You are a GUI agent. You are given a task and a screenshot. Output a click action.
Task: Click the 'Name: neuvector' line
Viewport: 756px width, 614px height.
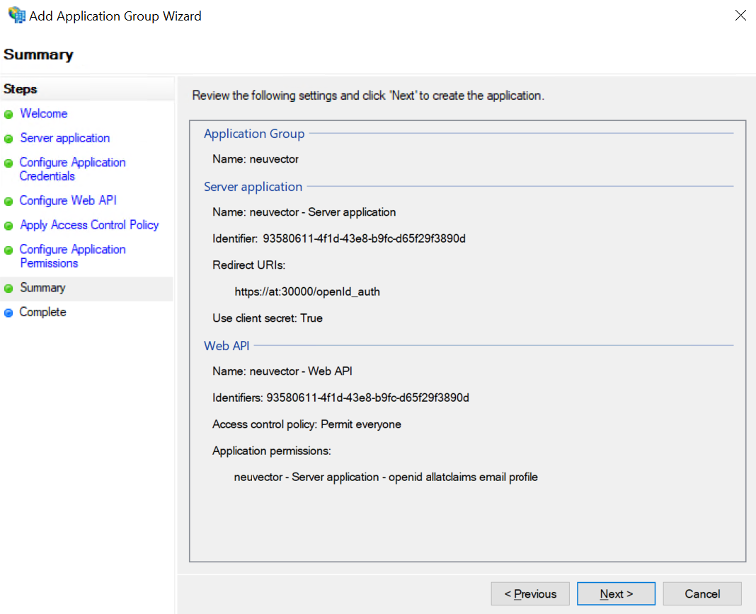[256, 159]
